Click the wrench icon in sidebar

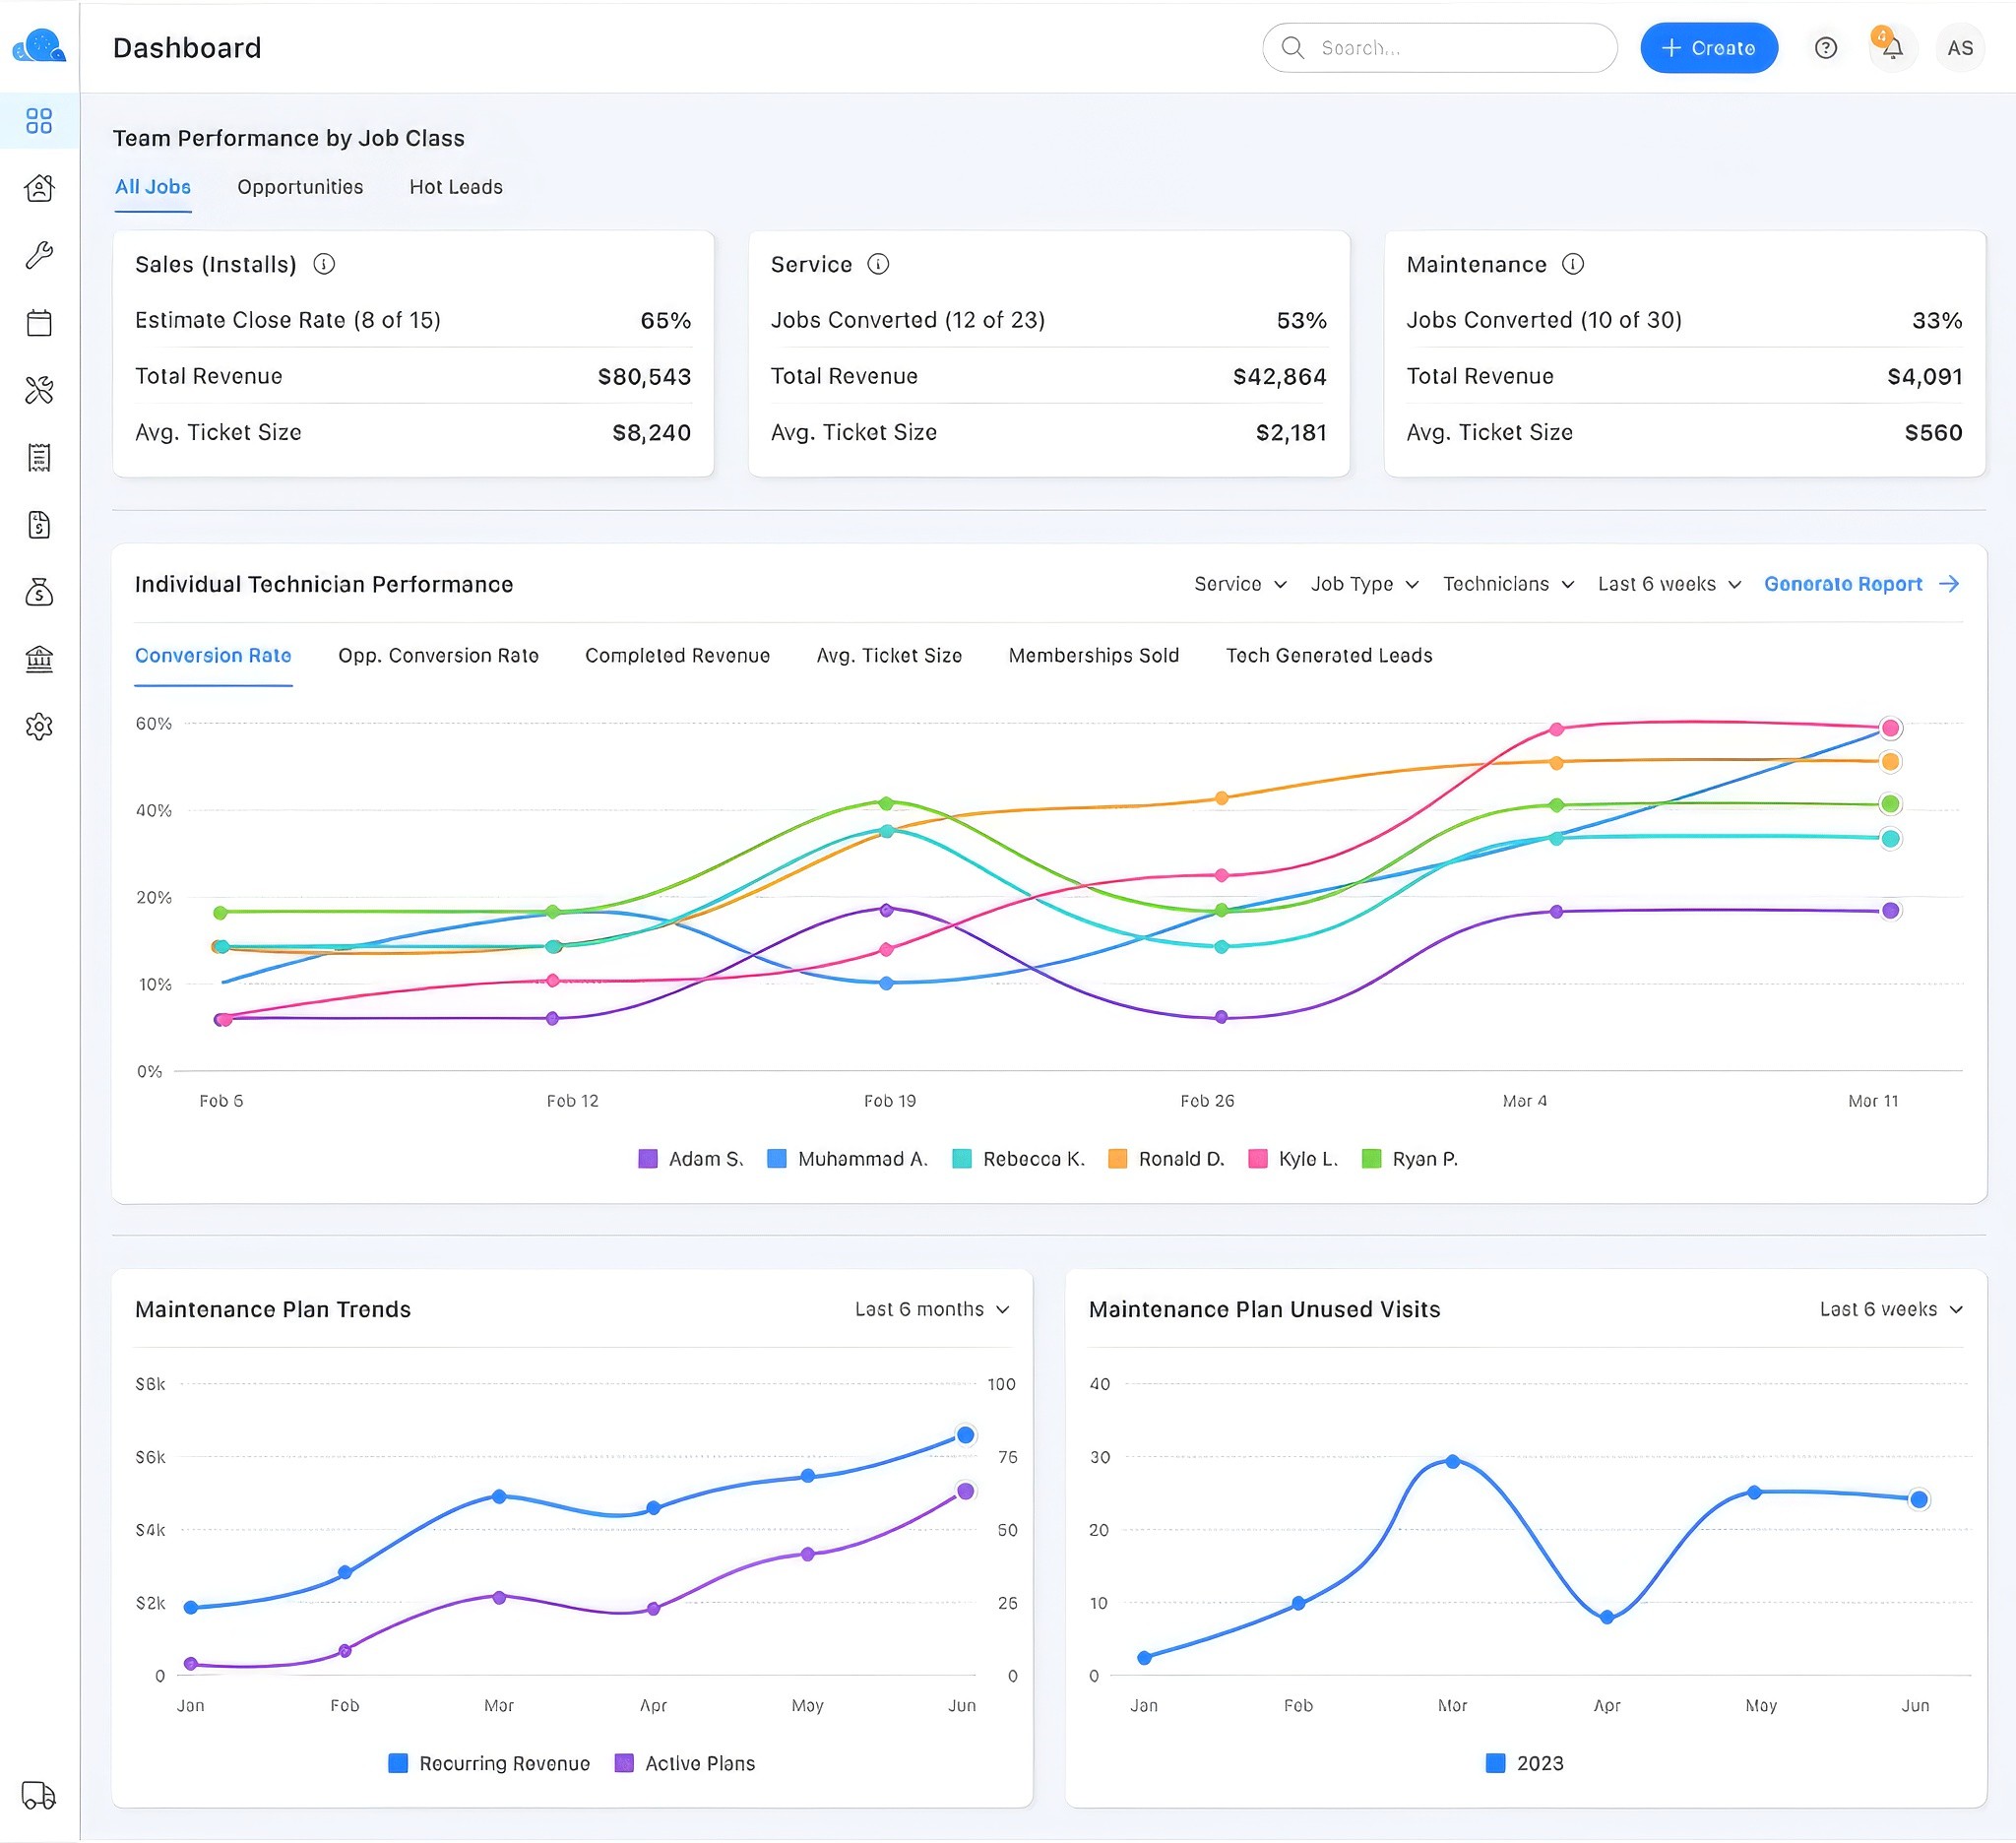point(39,255)
